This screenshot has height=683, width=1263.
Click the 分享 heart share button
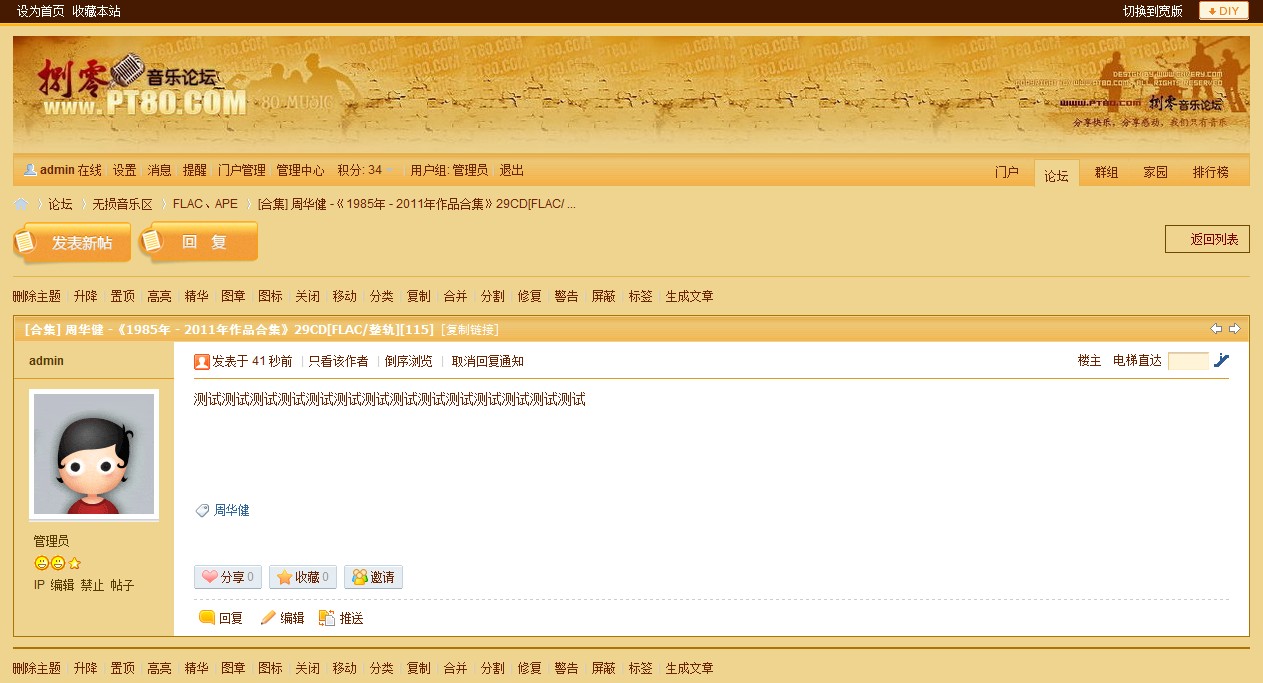(227, 577)
